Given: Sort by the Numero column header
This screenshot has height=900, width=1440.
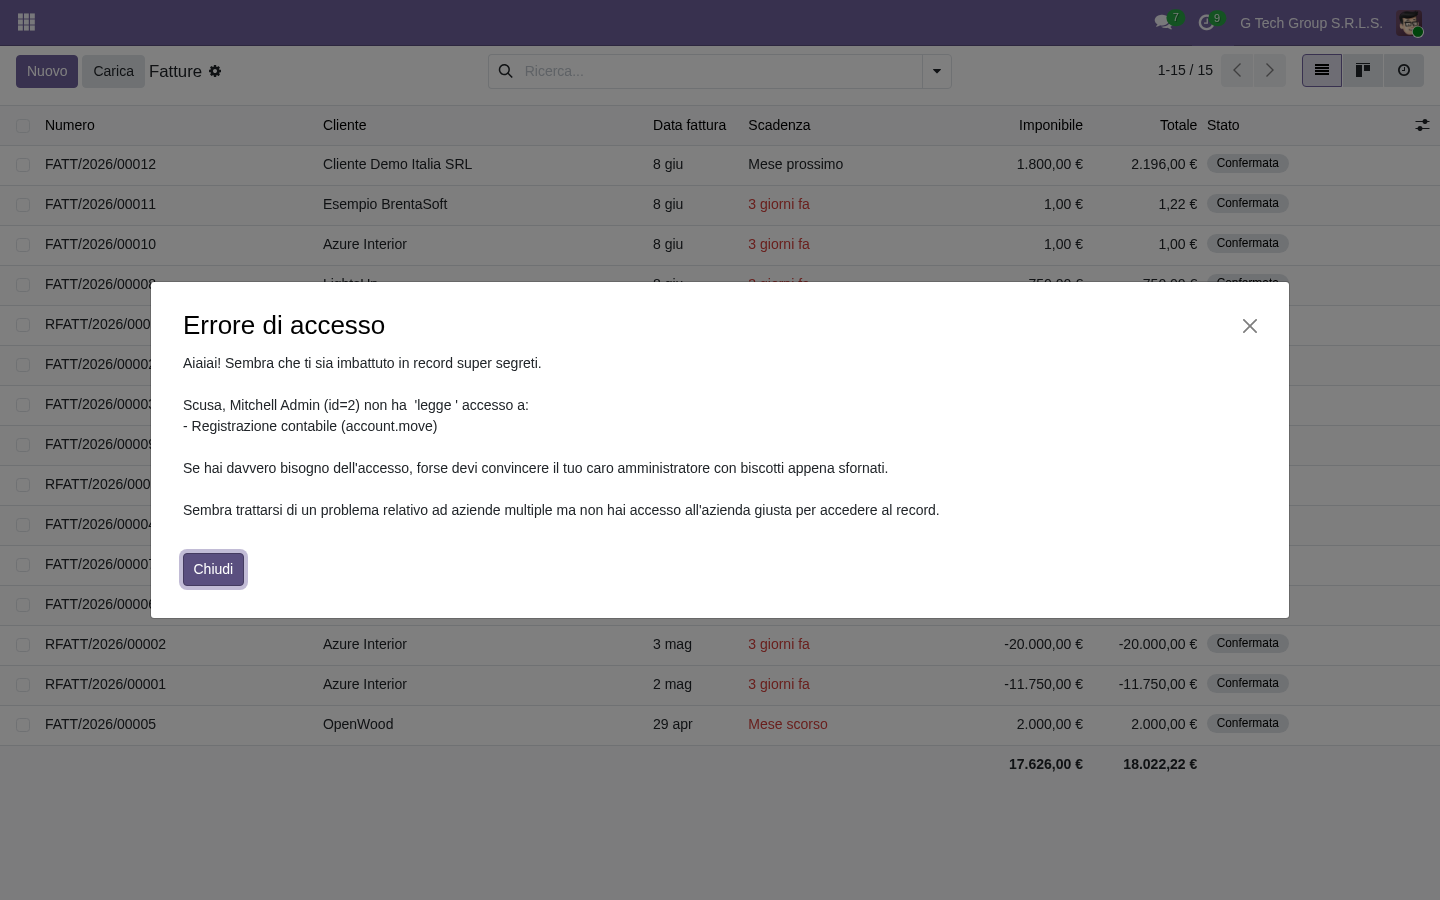Looking at the screenshot, I should point(70,125).
